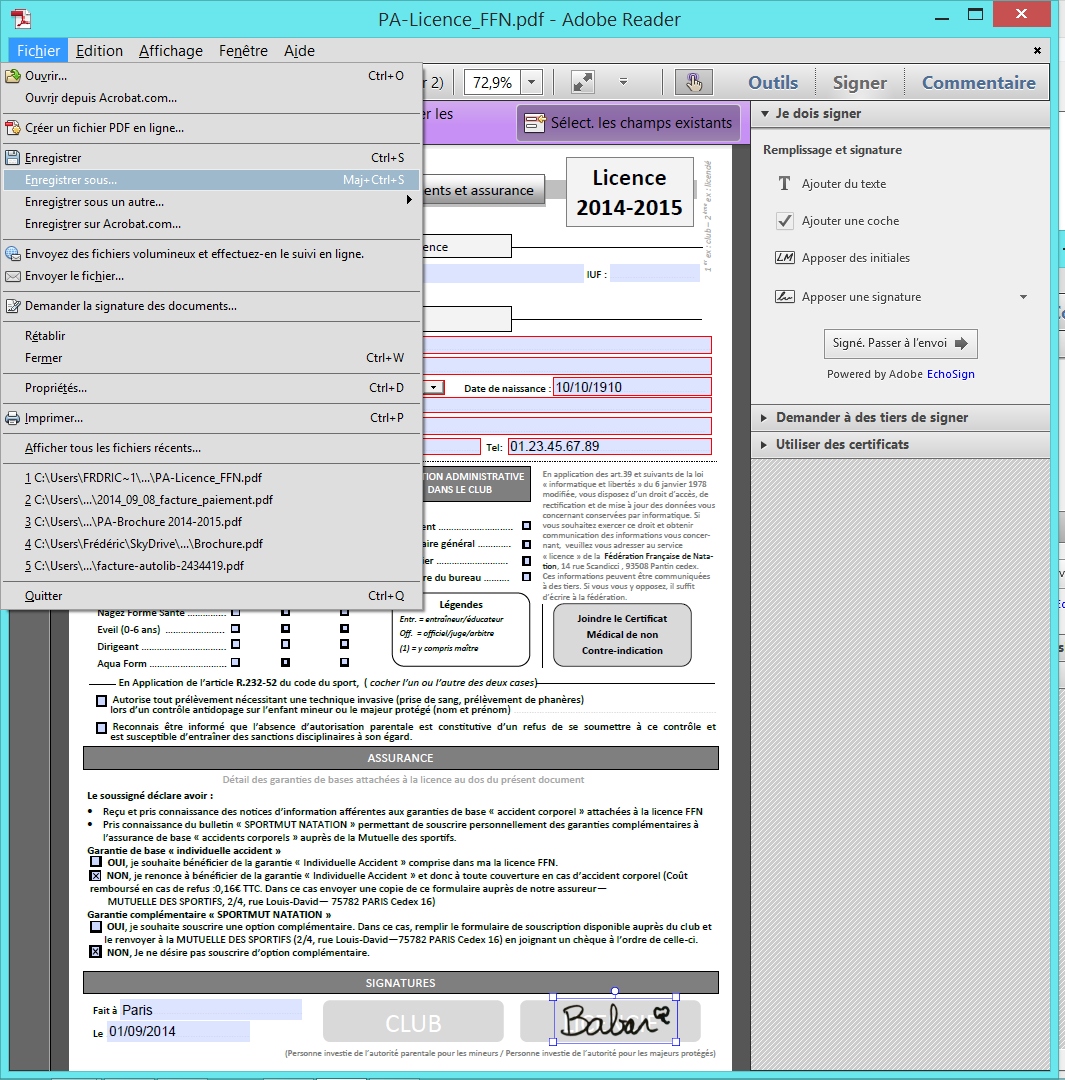Screen dimensions: 1065x1080
Task: Click the Date de naissance field
Action: coord(632,387)
